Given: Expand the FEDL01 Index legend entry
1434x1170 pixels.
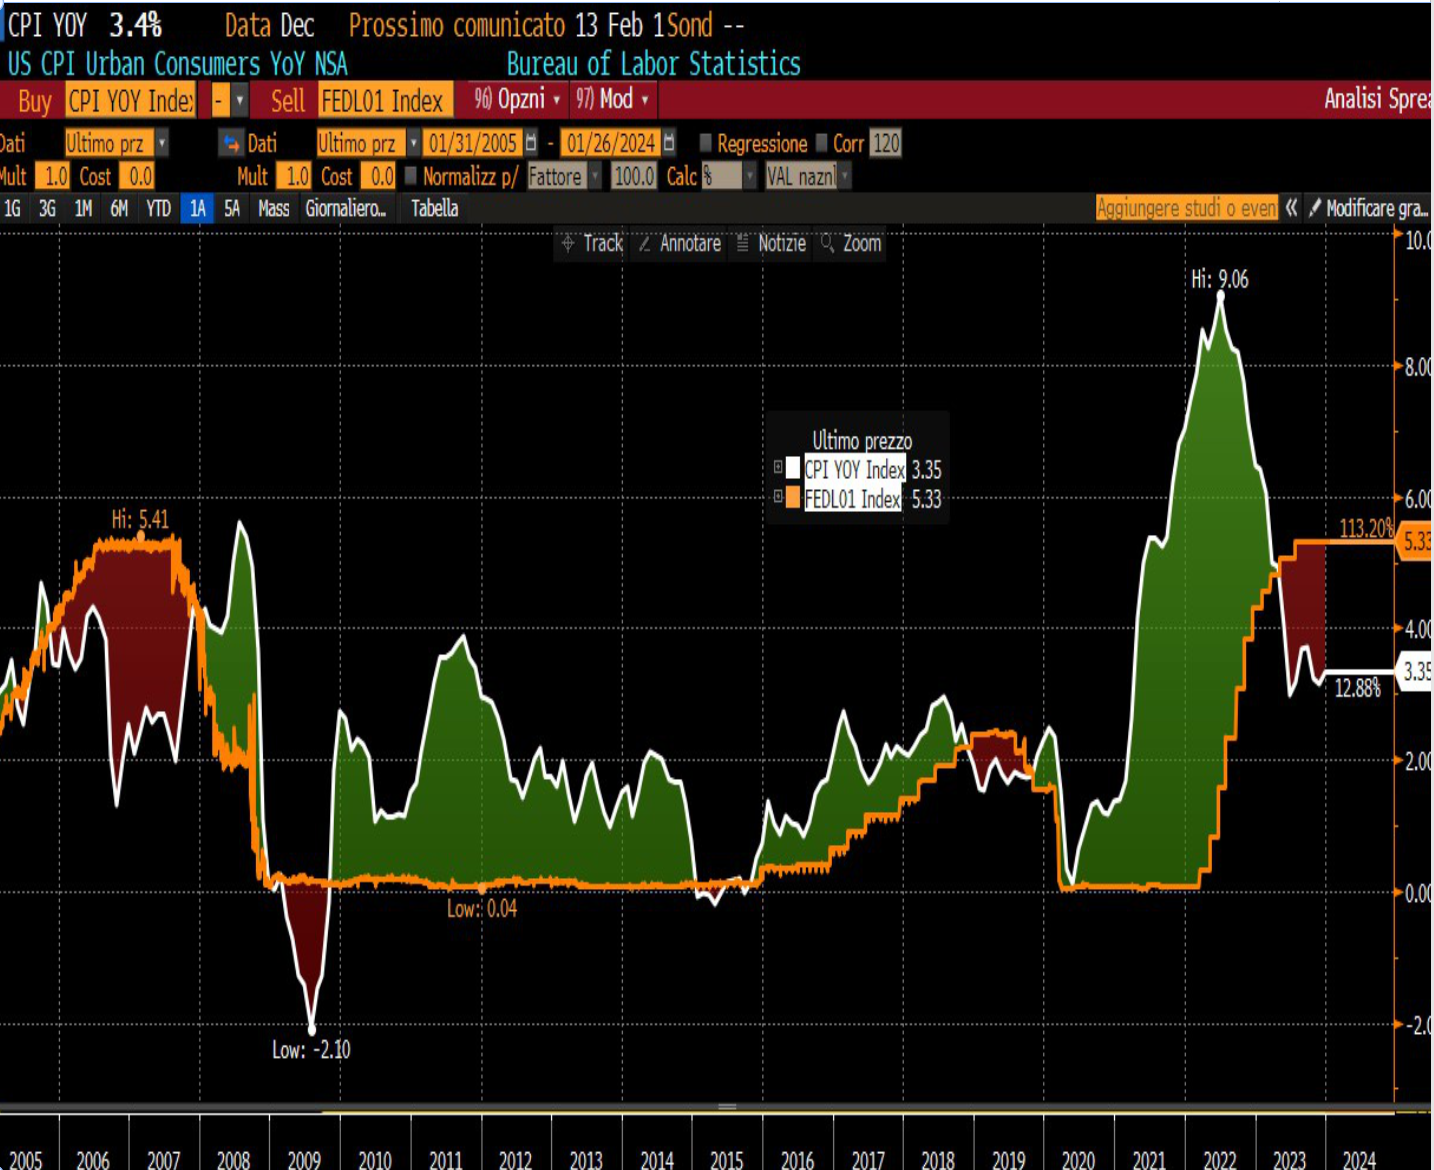Looking at the screenshot, I should [778, 496].
